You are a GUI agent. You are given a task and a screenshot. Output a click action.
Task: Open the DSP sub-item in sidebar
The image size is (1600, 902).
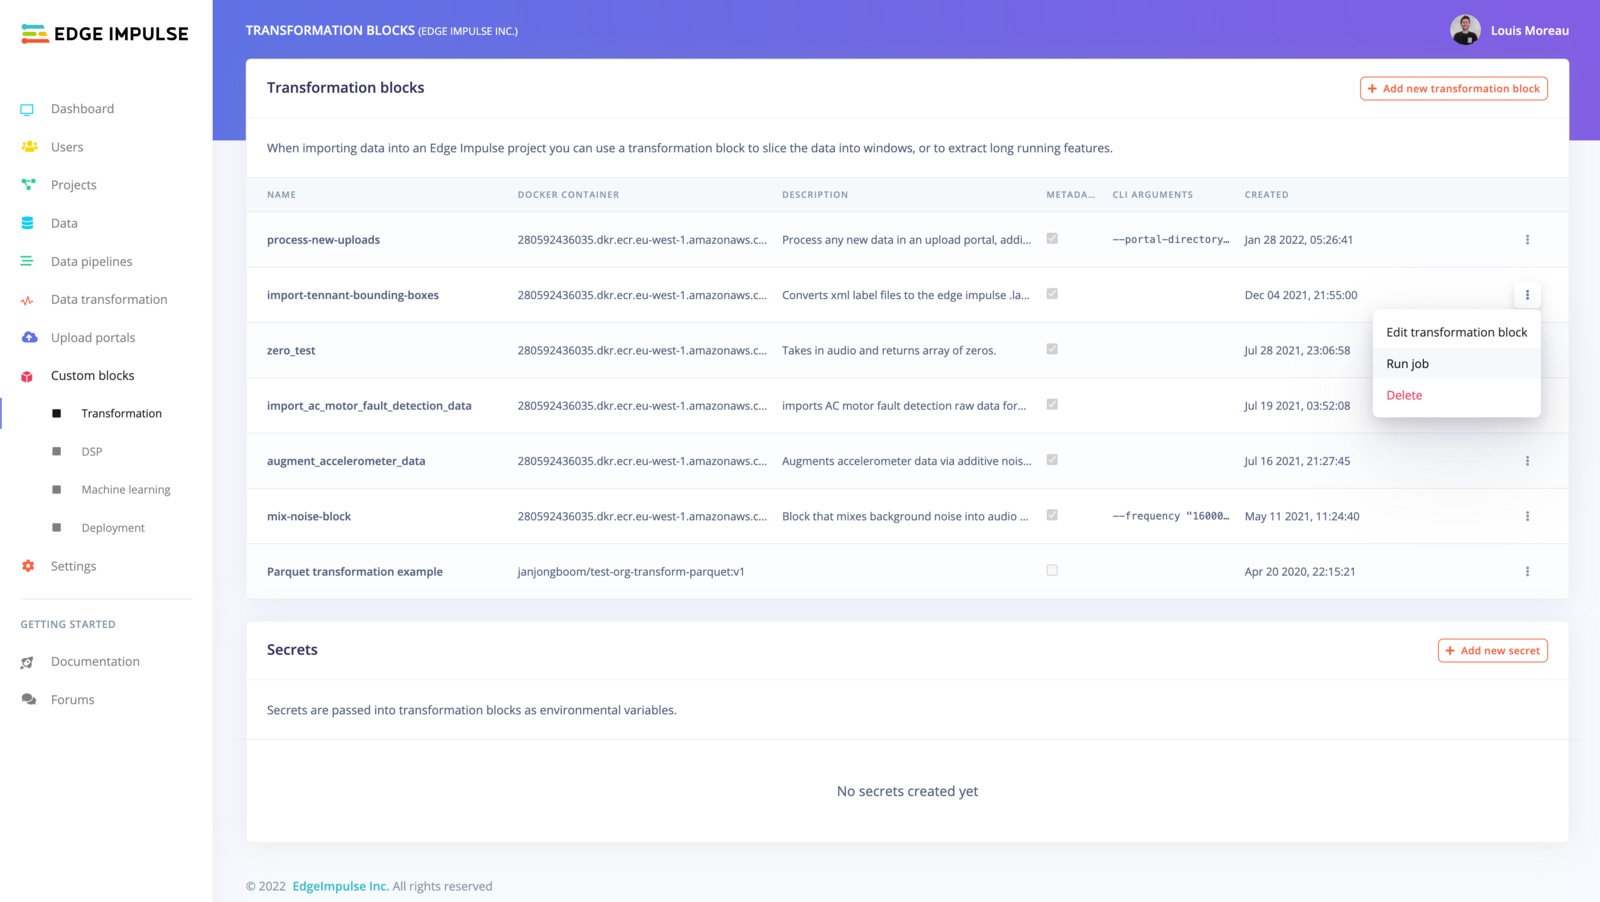92,452
